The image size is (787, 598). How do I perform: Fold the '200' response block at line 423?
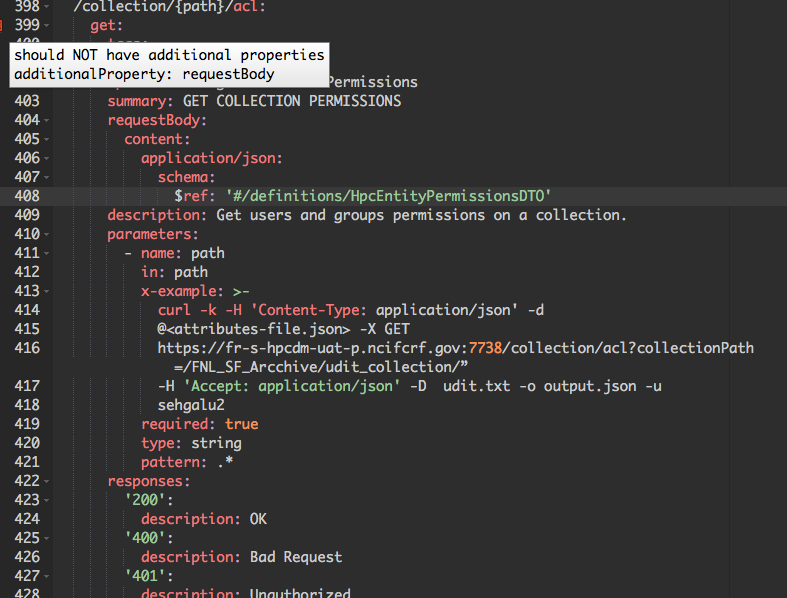[x=47, y=500]
